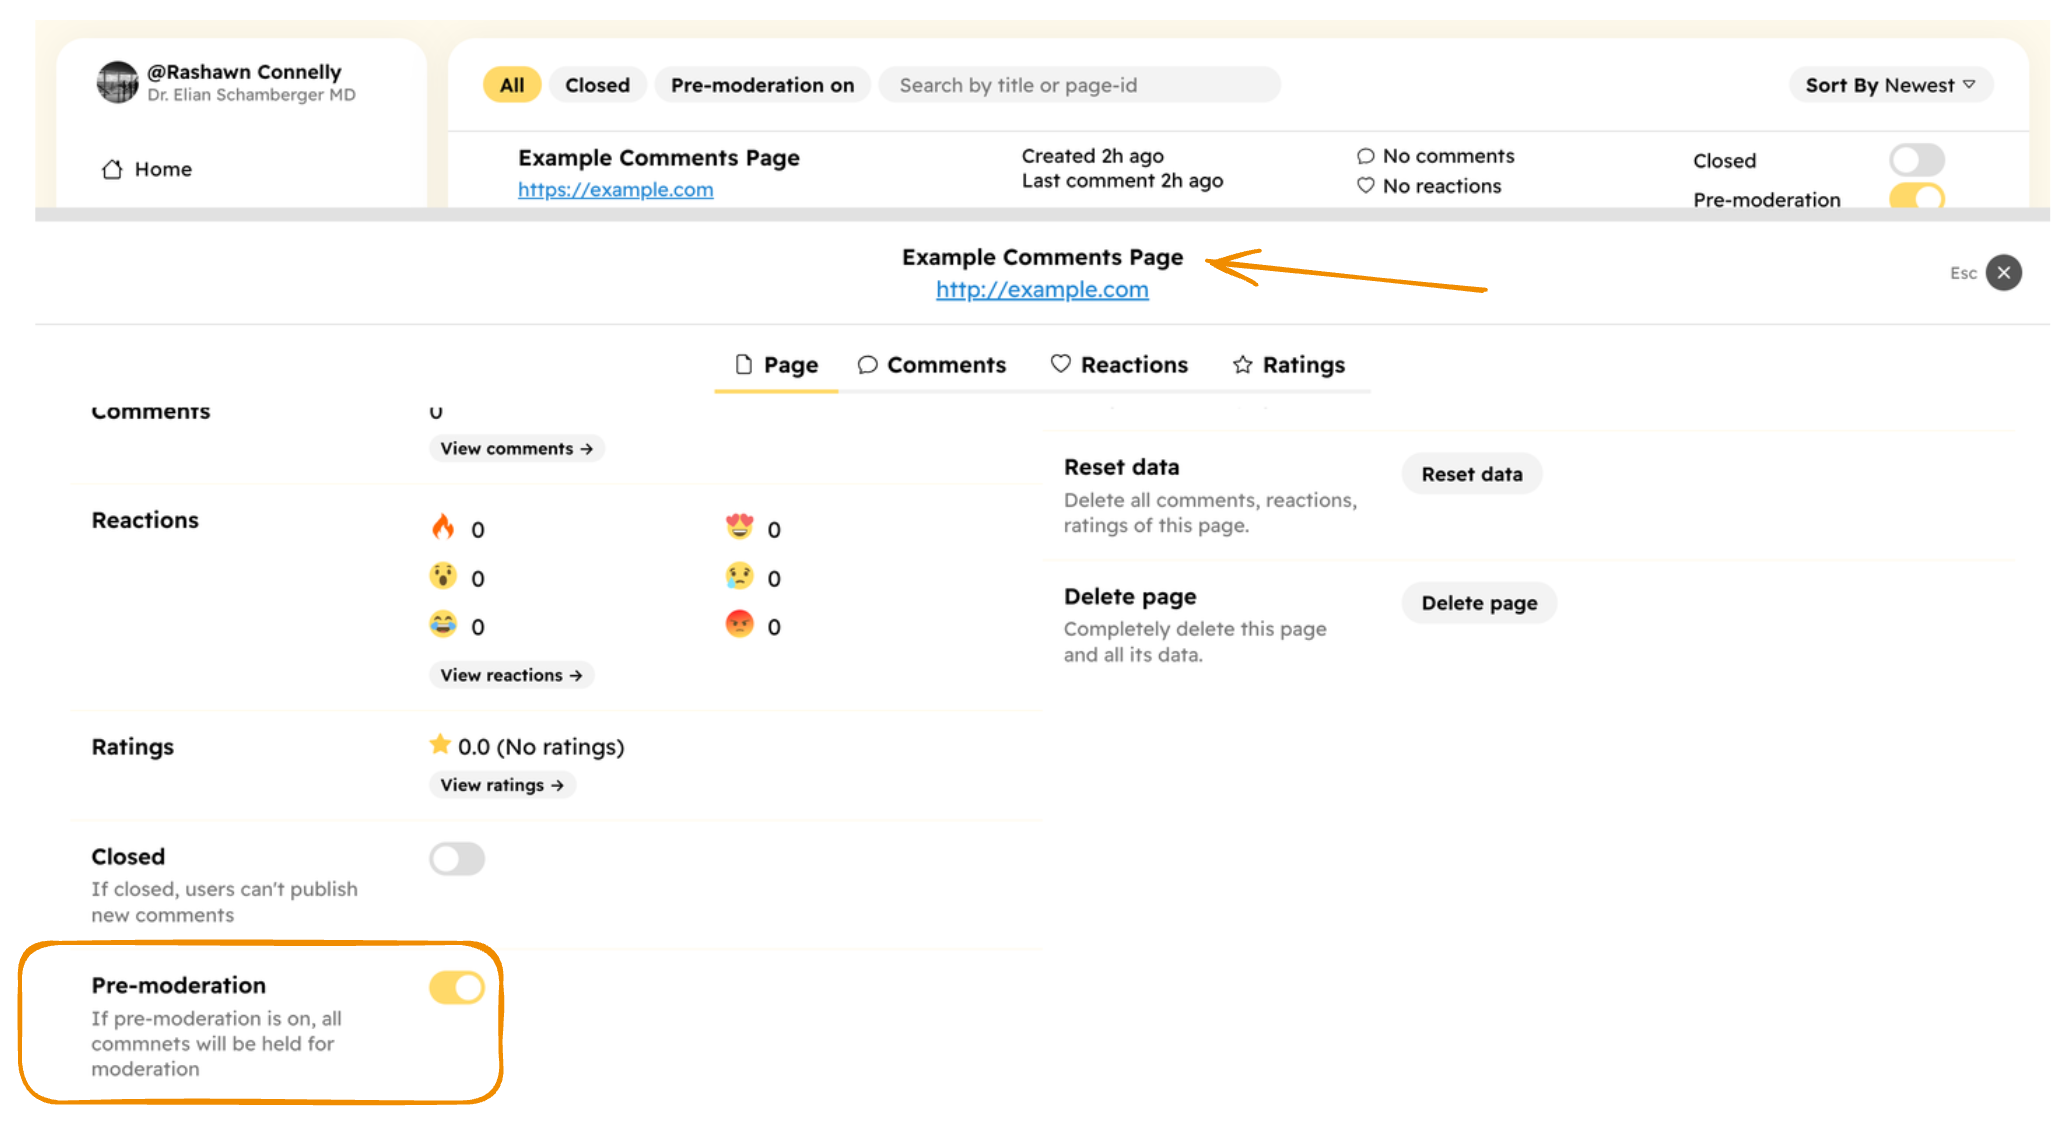Click the search by title field

[x=1078, y=85]
